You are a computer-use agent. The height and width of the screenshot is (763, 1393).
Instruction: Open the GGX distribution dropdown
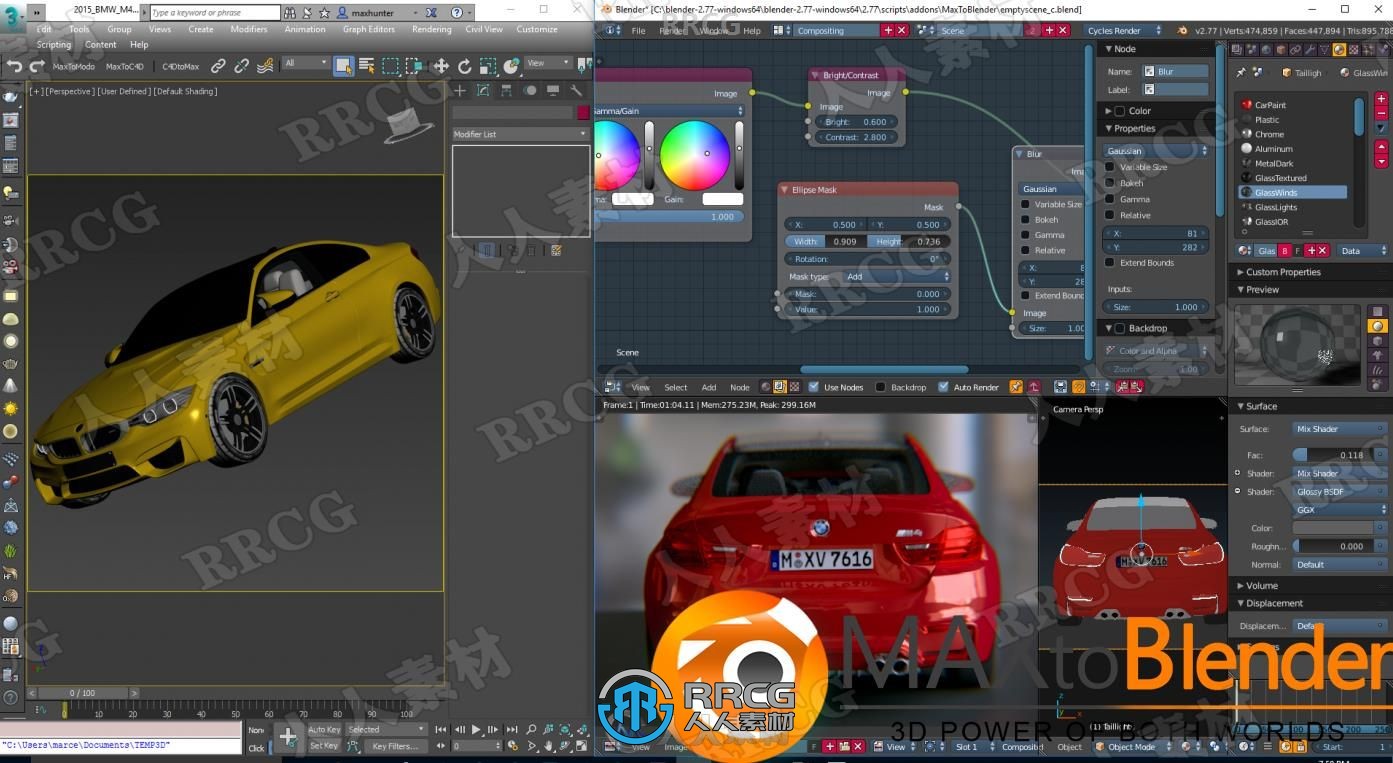[x=1340, y=510]
